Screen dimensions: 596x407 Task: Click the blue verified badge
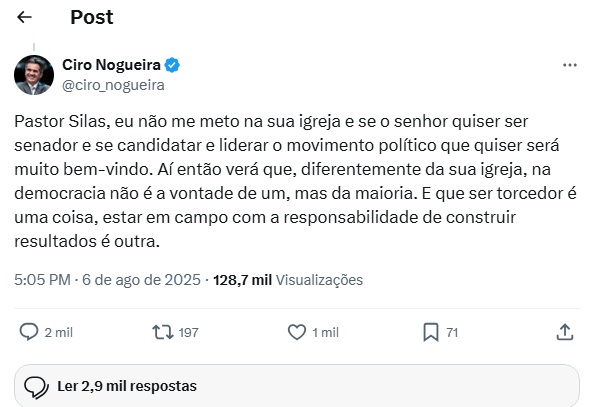pos(172,65)
